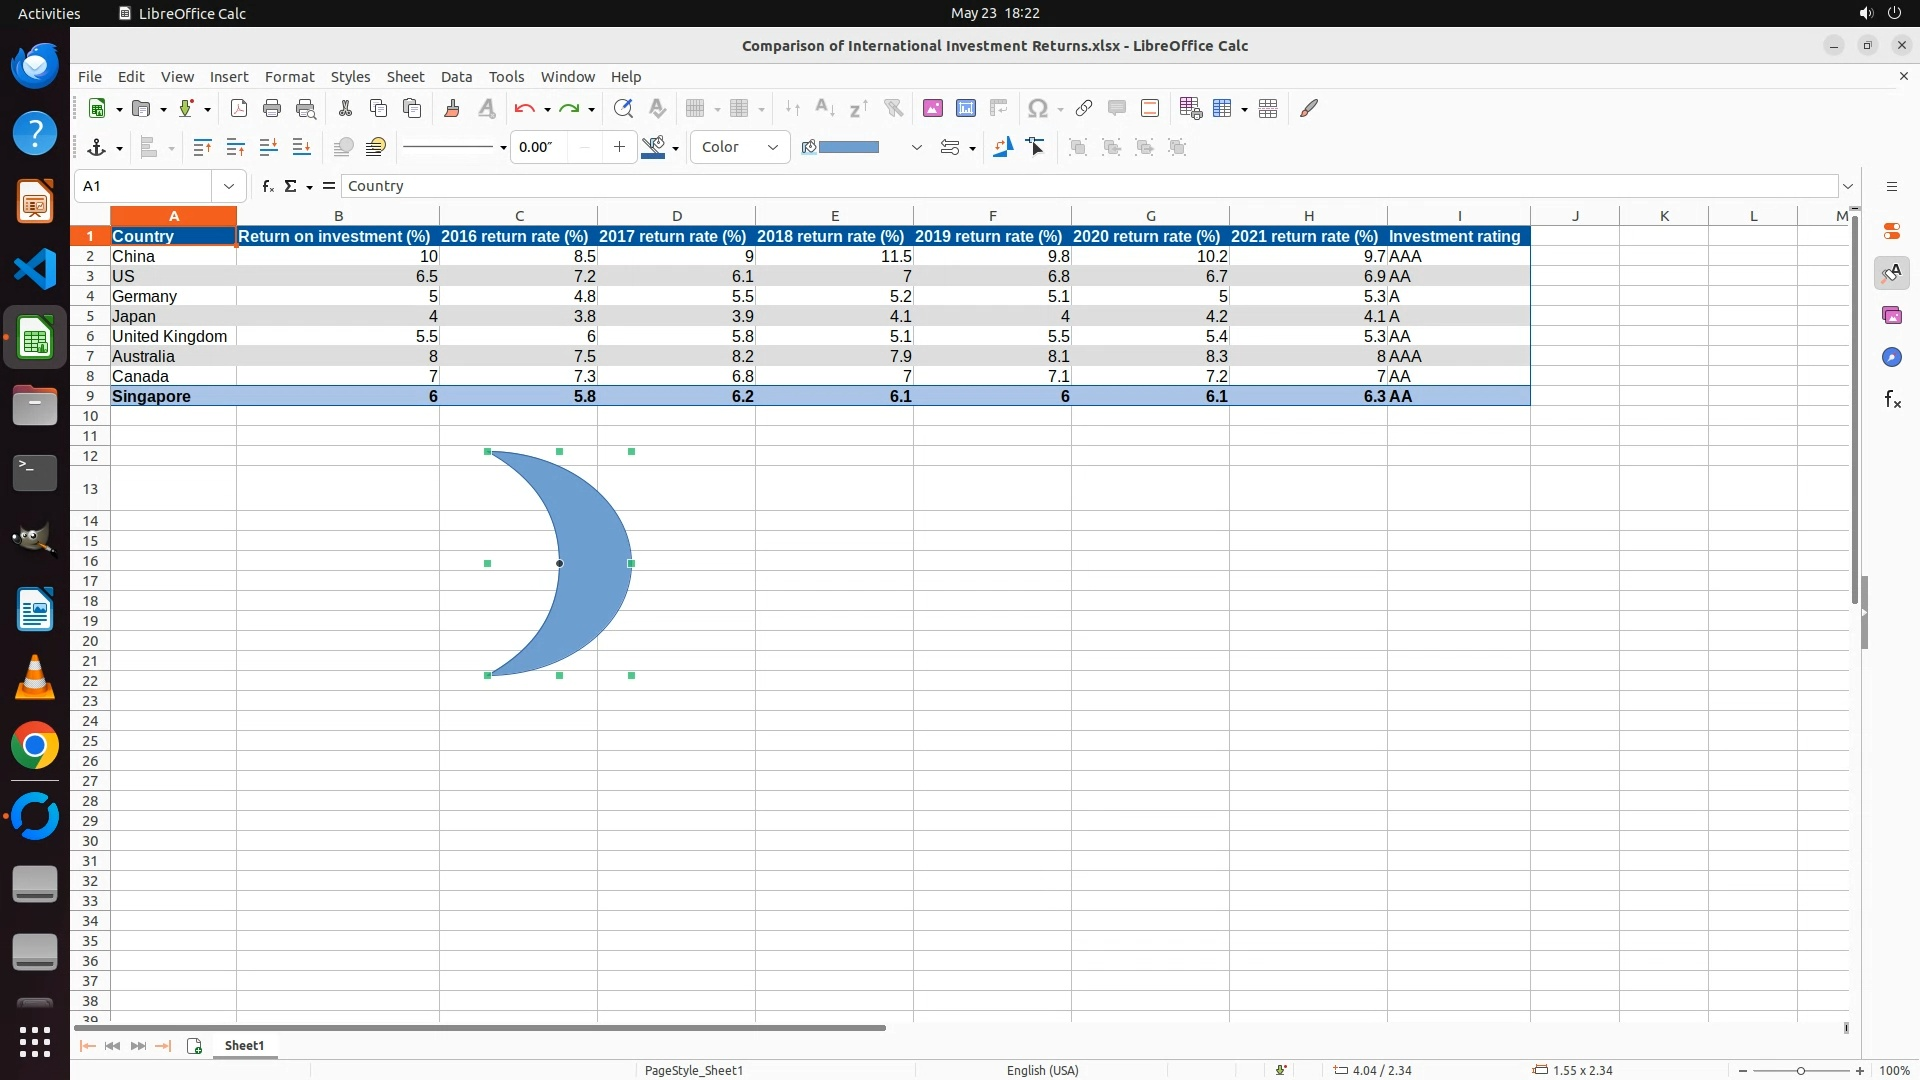
Task: Click the Insert Image icon
Action: coord(932,108)
